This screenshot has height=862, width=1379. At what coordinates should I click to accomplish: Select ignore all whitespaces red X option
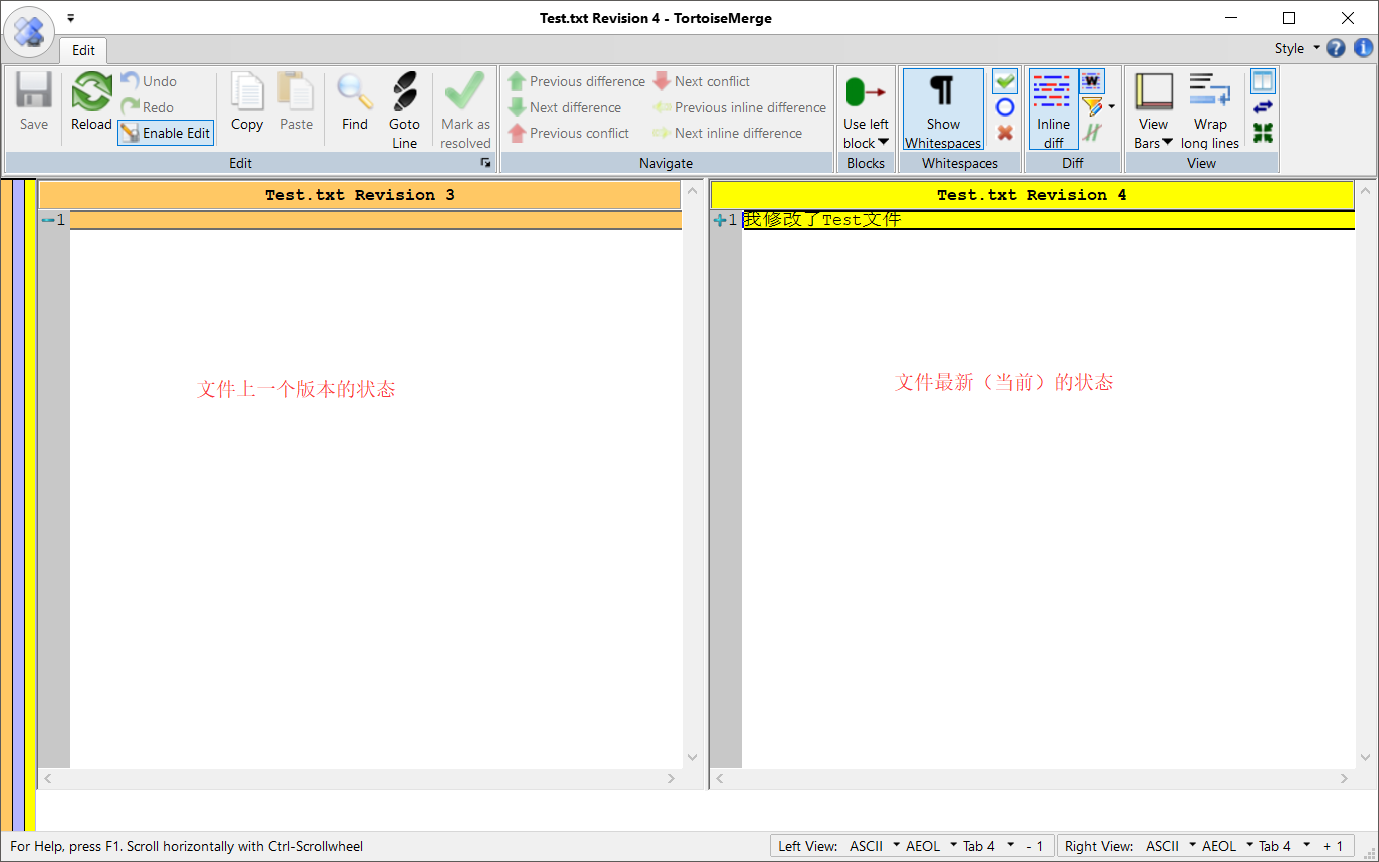tap(1005, 133)
